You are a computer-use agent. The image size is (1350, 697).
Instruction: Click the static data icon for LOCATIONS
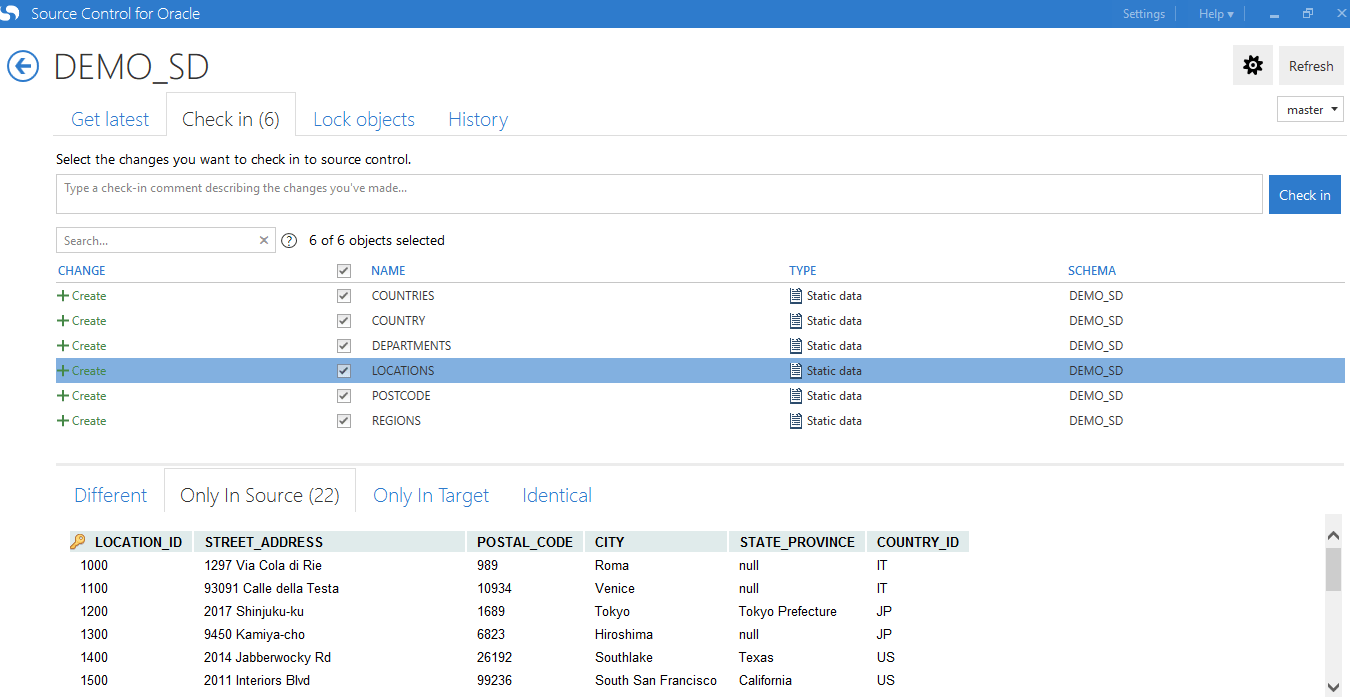point(796,371)
